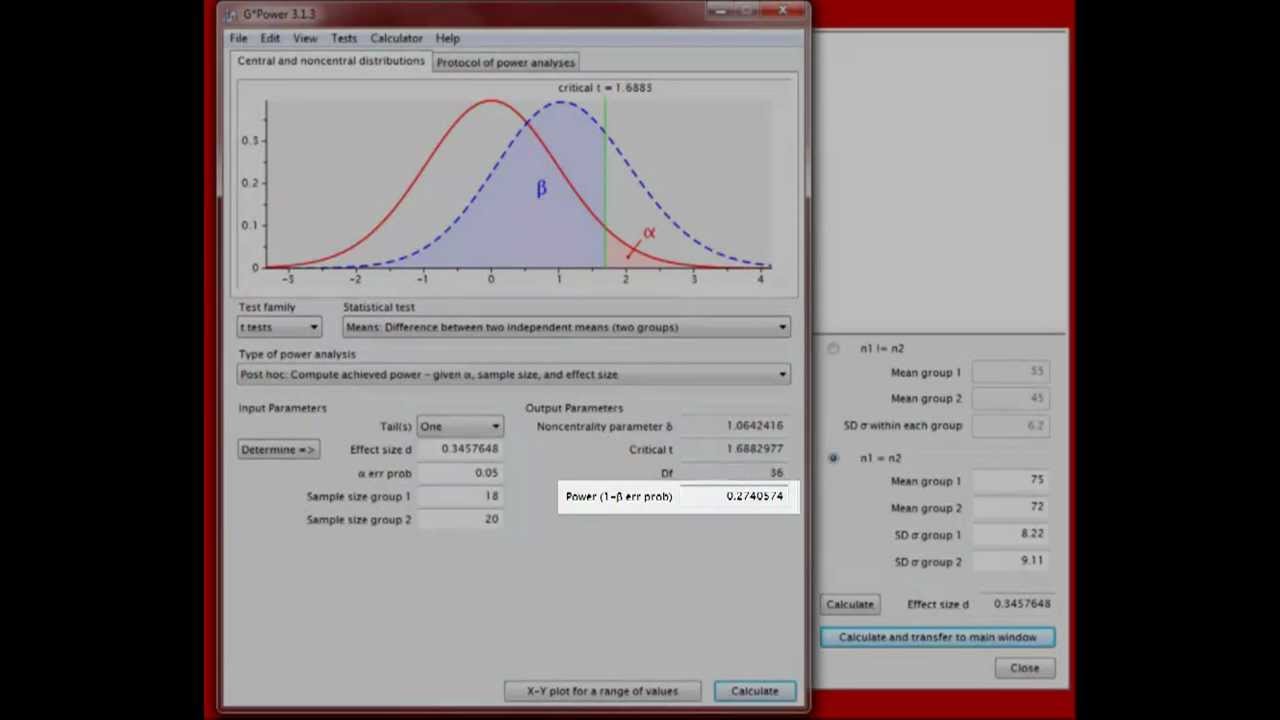Click the Close button in side panel
The width and height of the screenshot is (1280, 720).
point(1024,668)
